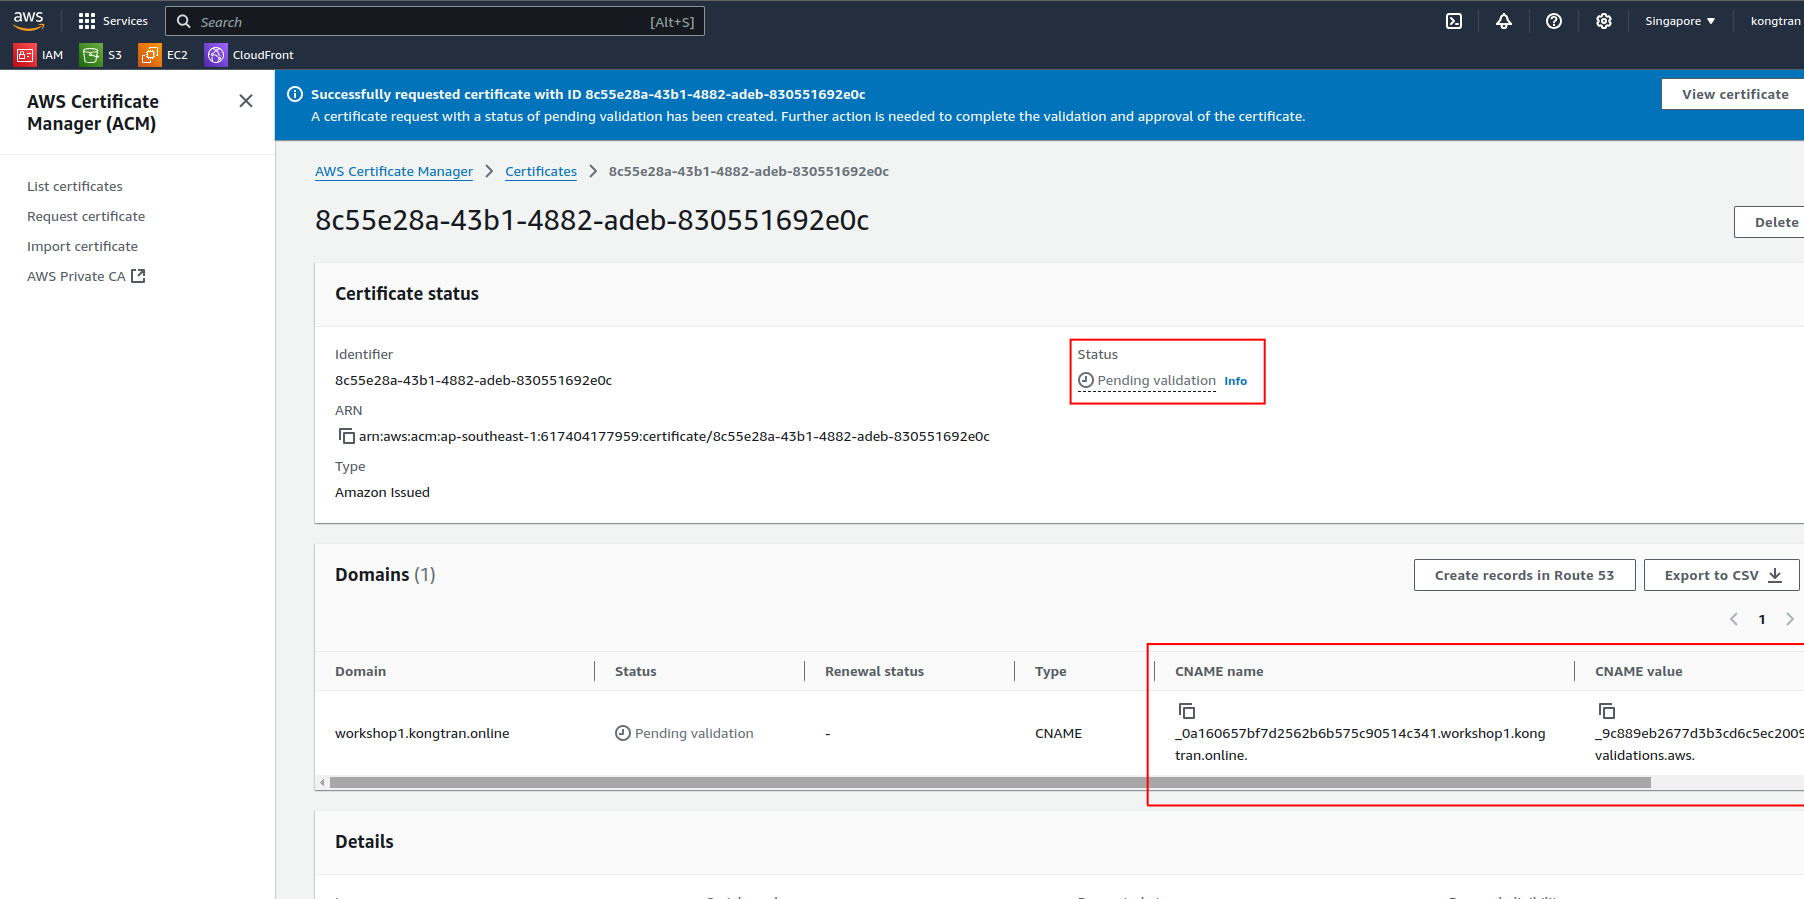Click the left arrow of the table scrollbar
1804x899 pixels.
[x=322, y=783]
